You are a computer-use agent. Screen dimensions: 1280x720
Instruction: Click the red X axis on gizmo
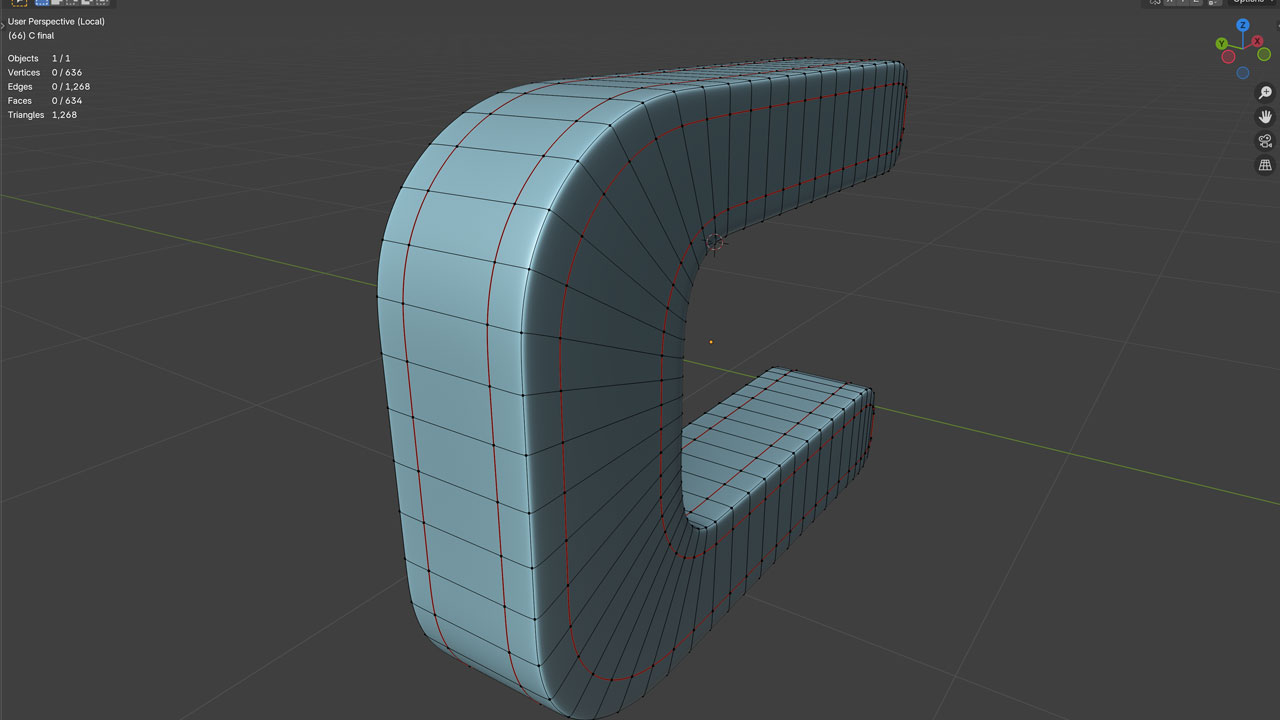(1257, 41)
